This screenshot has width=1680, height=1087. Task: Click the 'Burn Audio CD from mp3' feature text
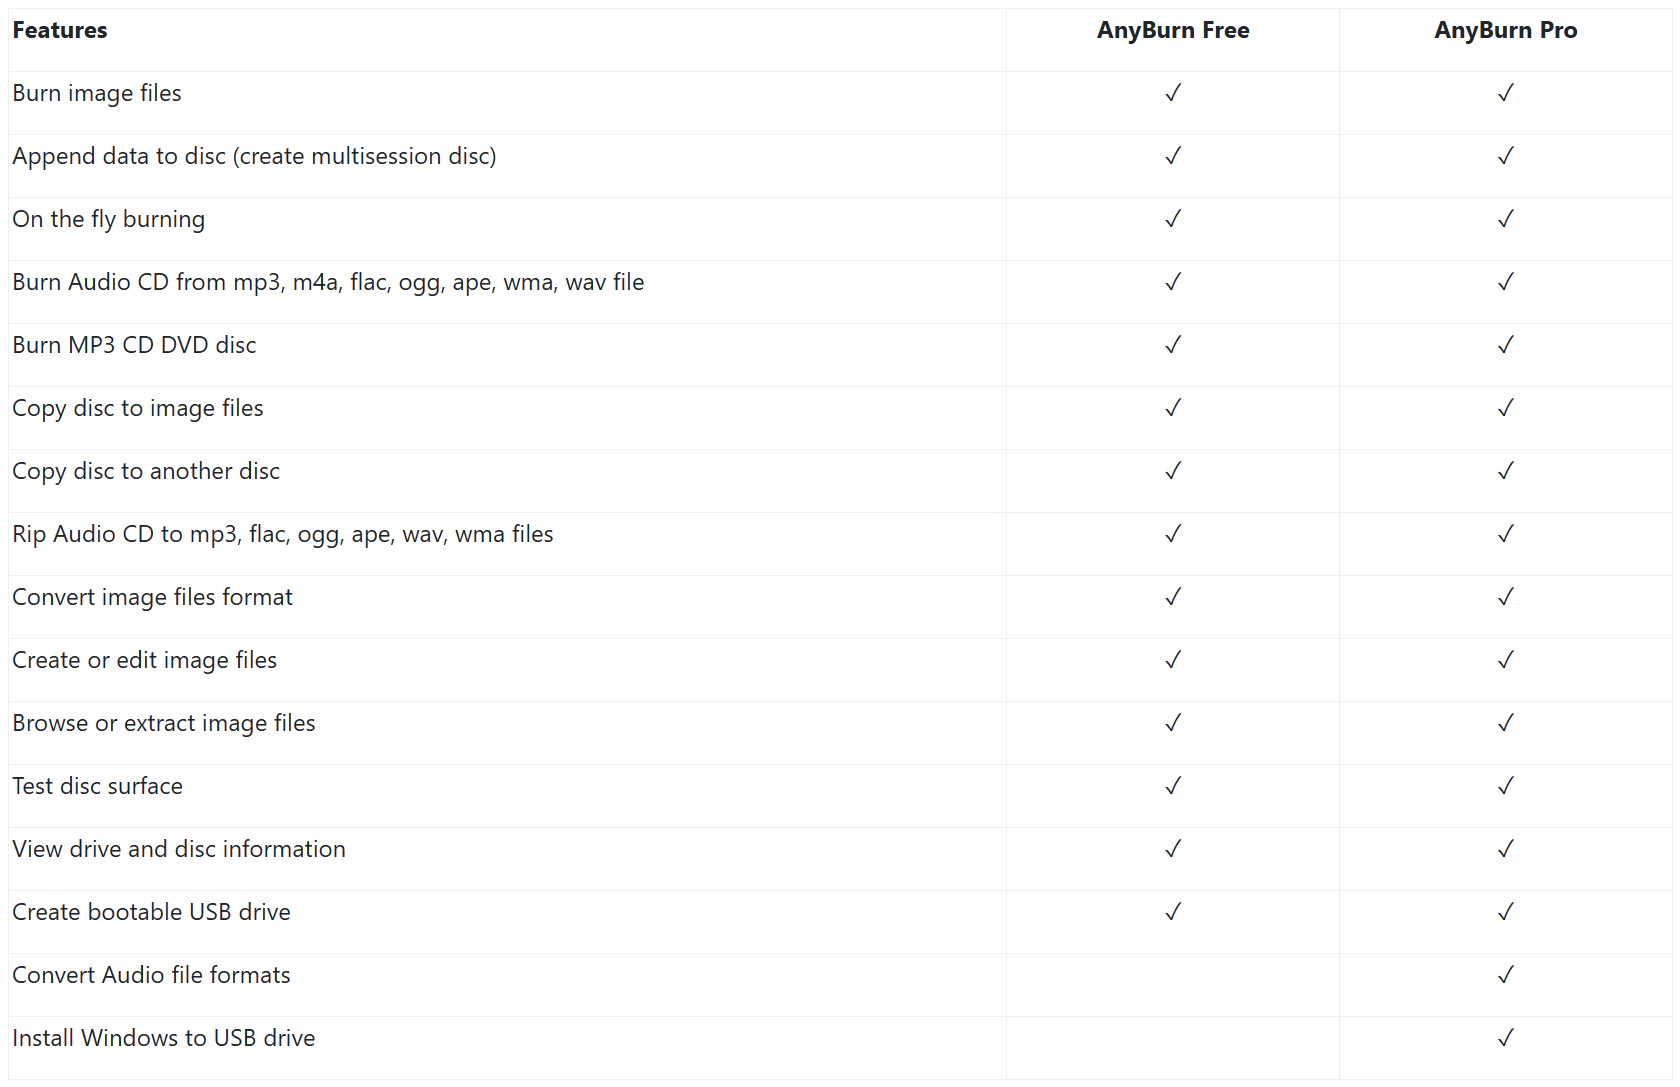[328, 282]
